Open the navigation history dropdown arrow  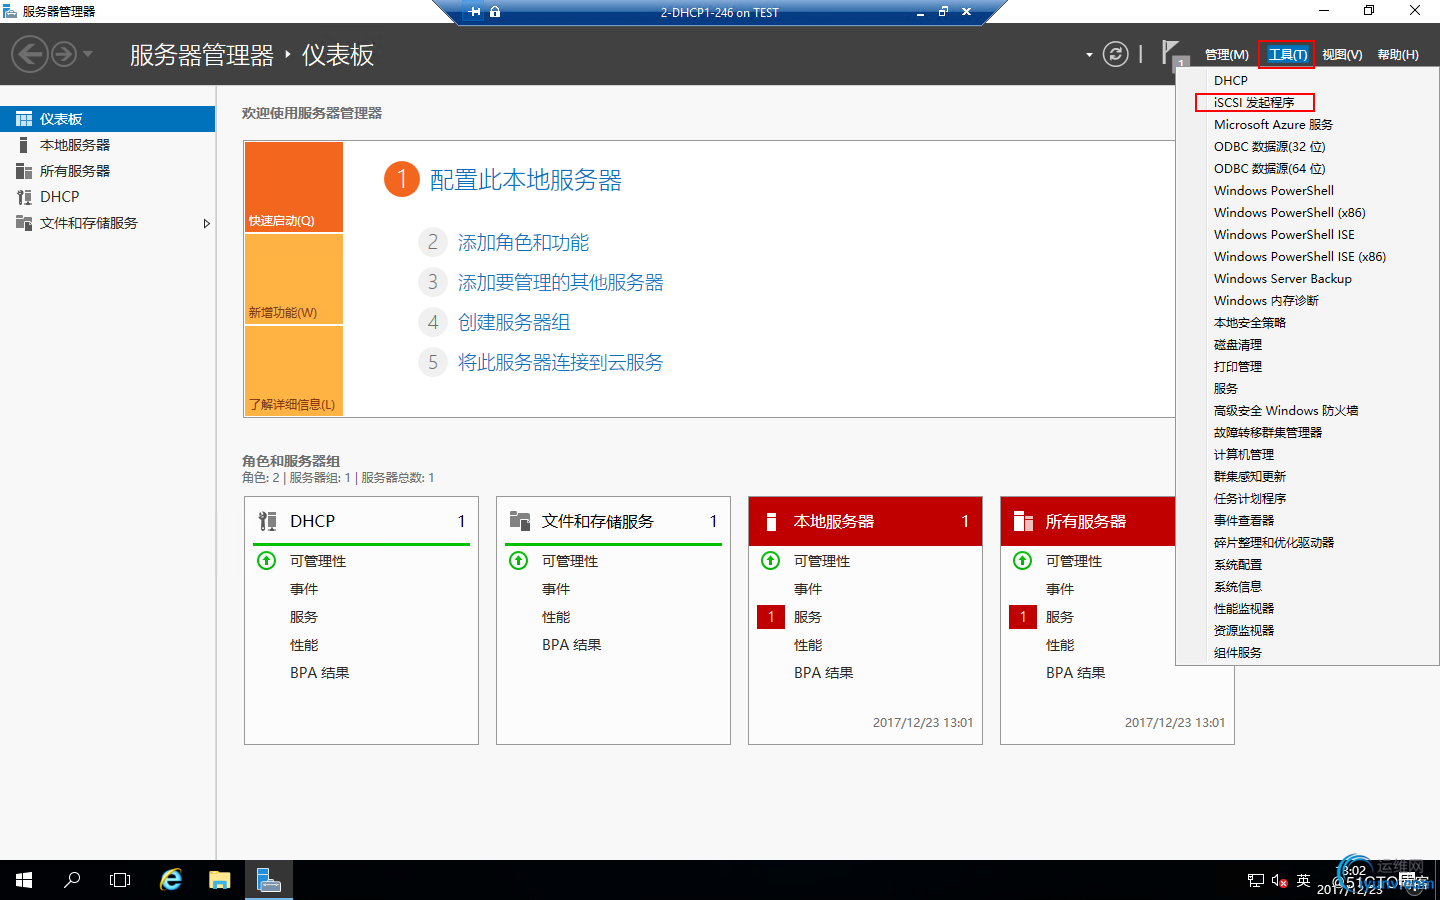point(88,54)
